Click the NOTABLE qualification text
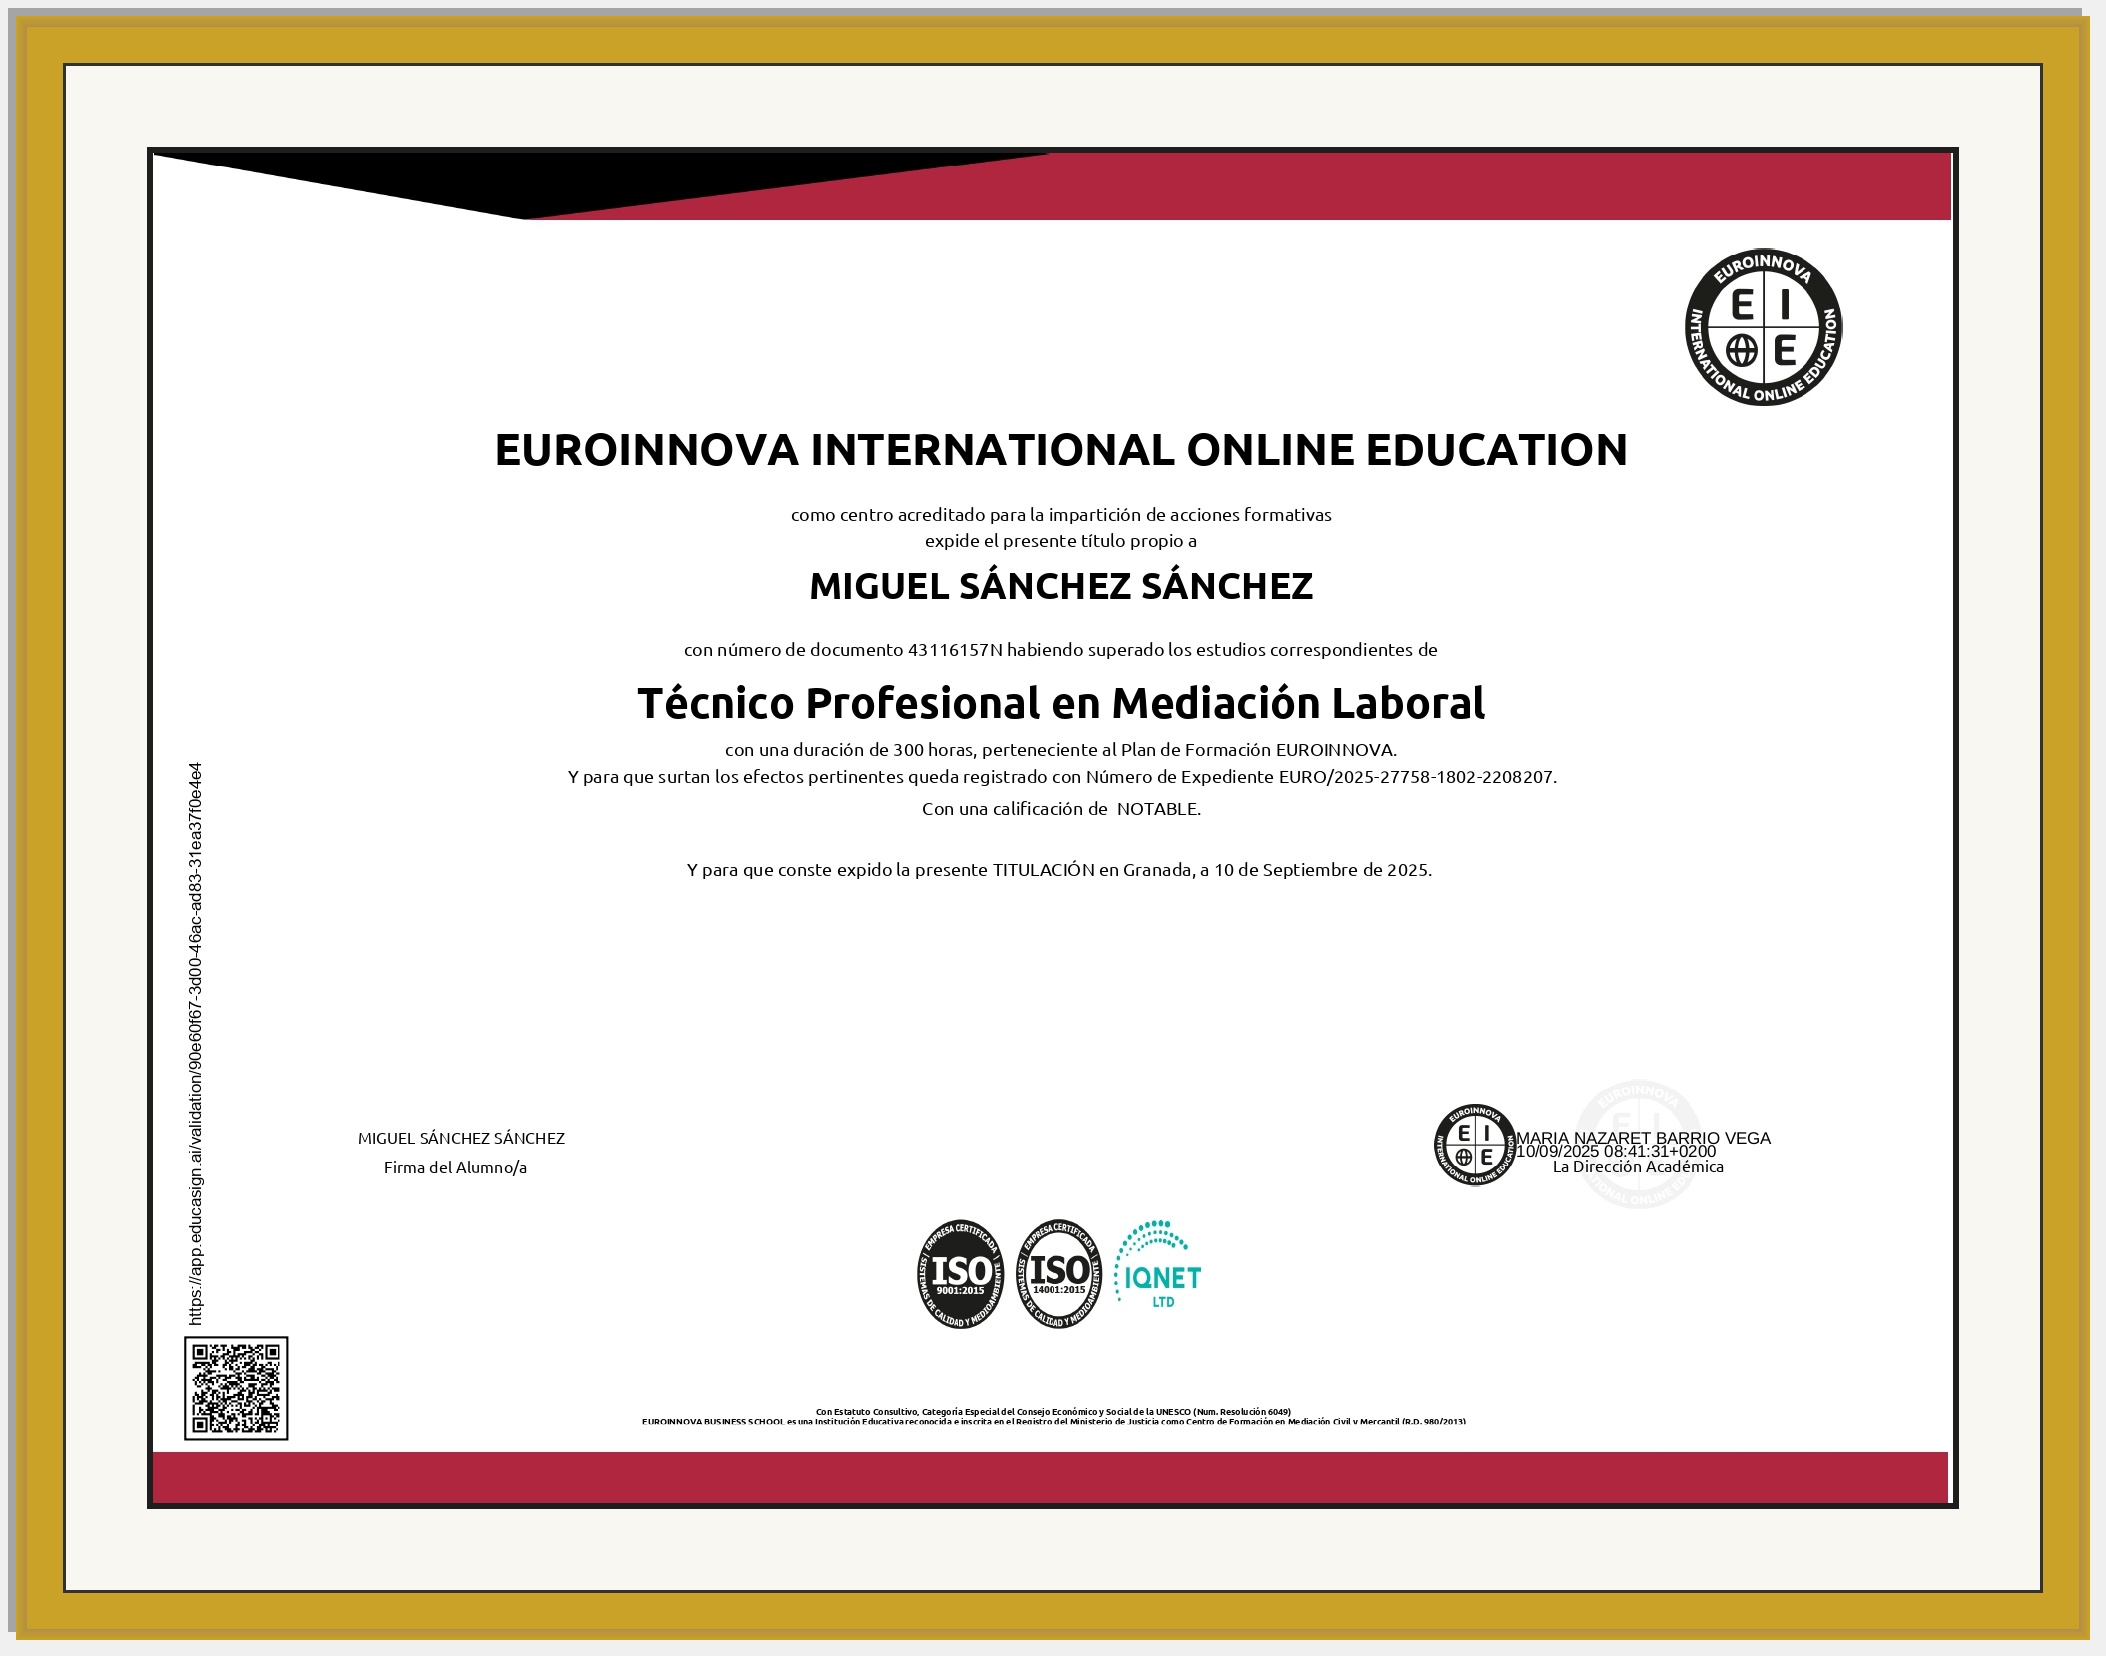The height and width of the screenshot is (1656, 2106). 1158,809
